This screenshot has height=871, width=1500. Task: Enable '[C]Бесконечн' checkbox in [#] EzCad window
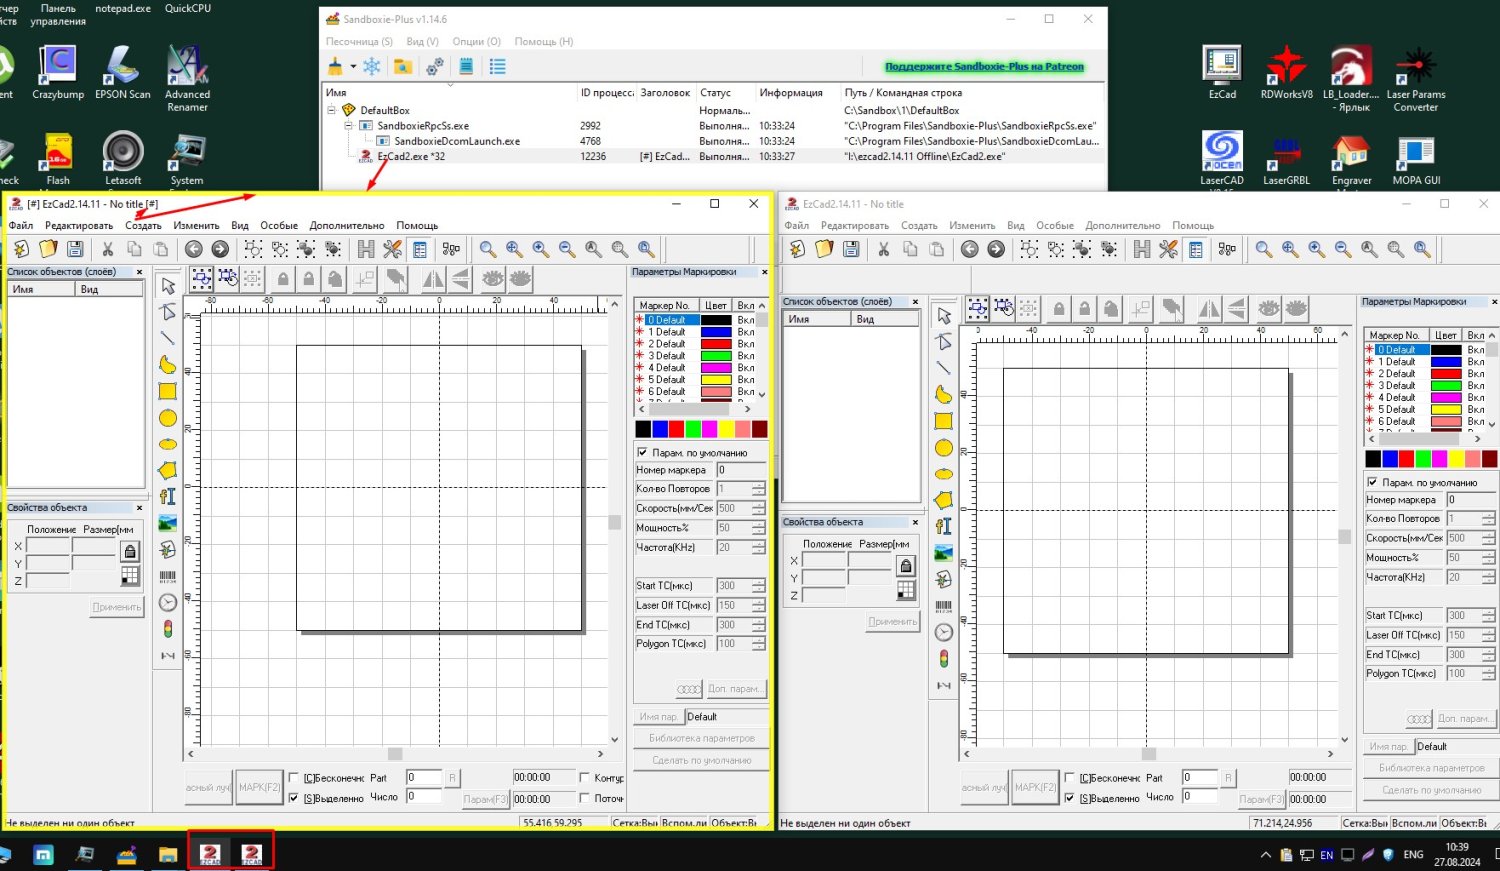tap(294, 777)
